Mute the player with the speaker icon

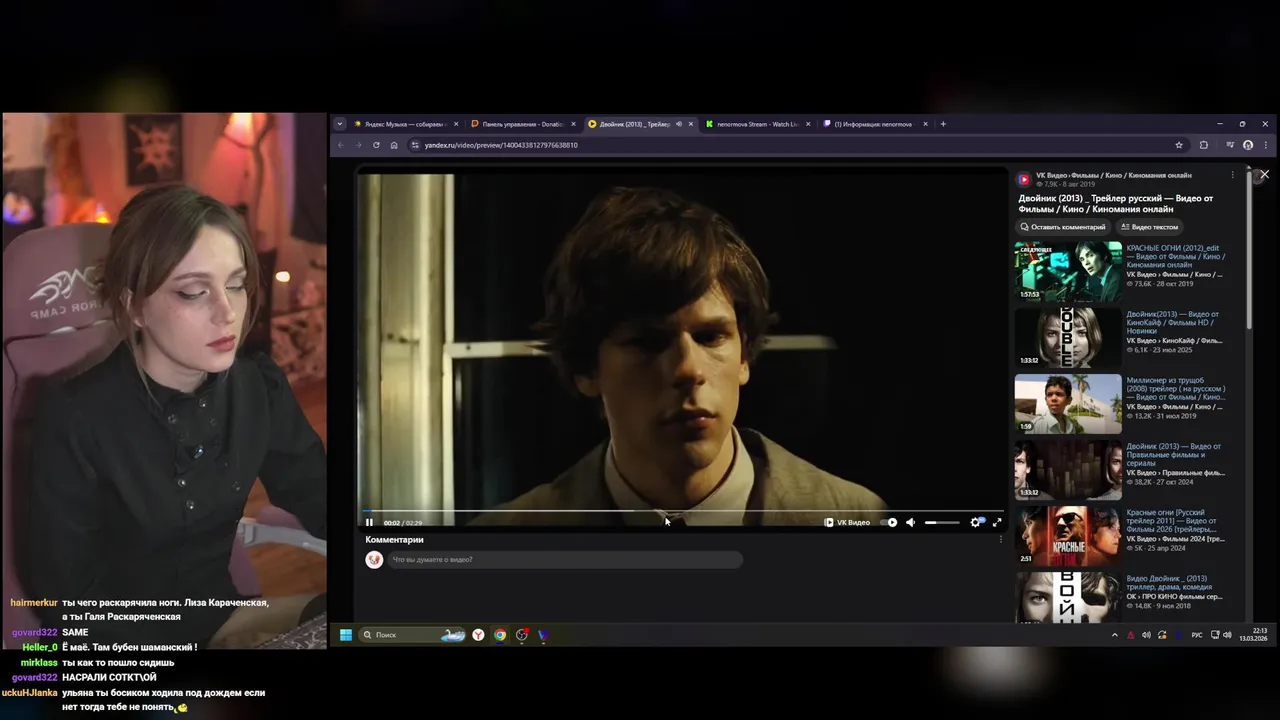(910, 522)
